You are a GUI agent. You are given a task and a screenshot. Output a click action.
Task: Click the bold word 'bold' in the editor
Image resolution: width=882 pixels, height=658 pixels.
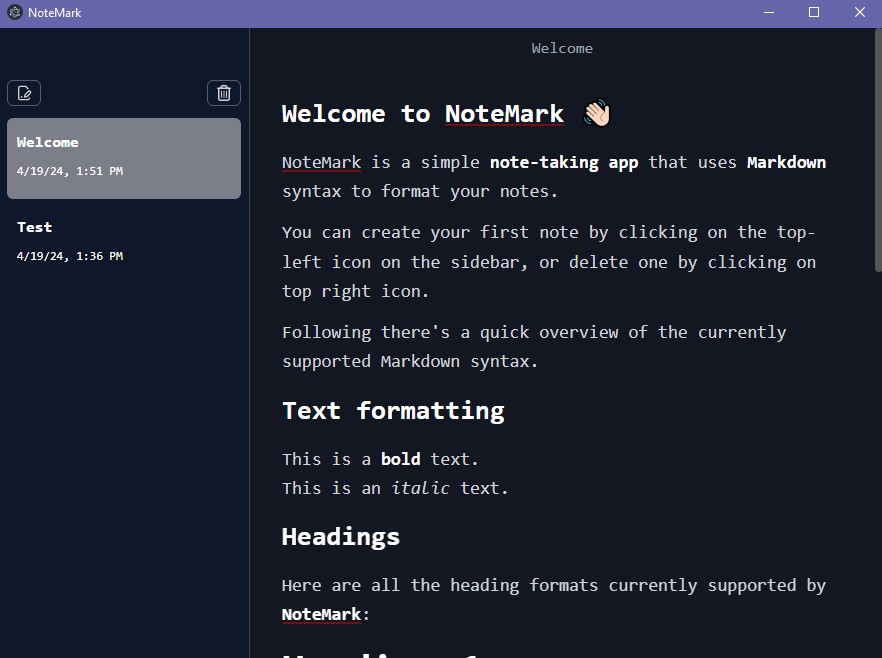pos(400,460)
